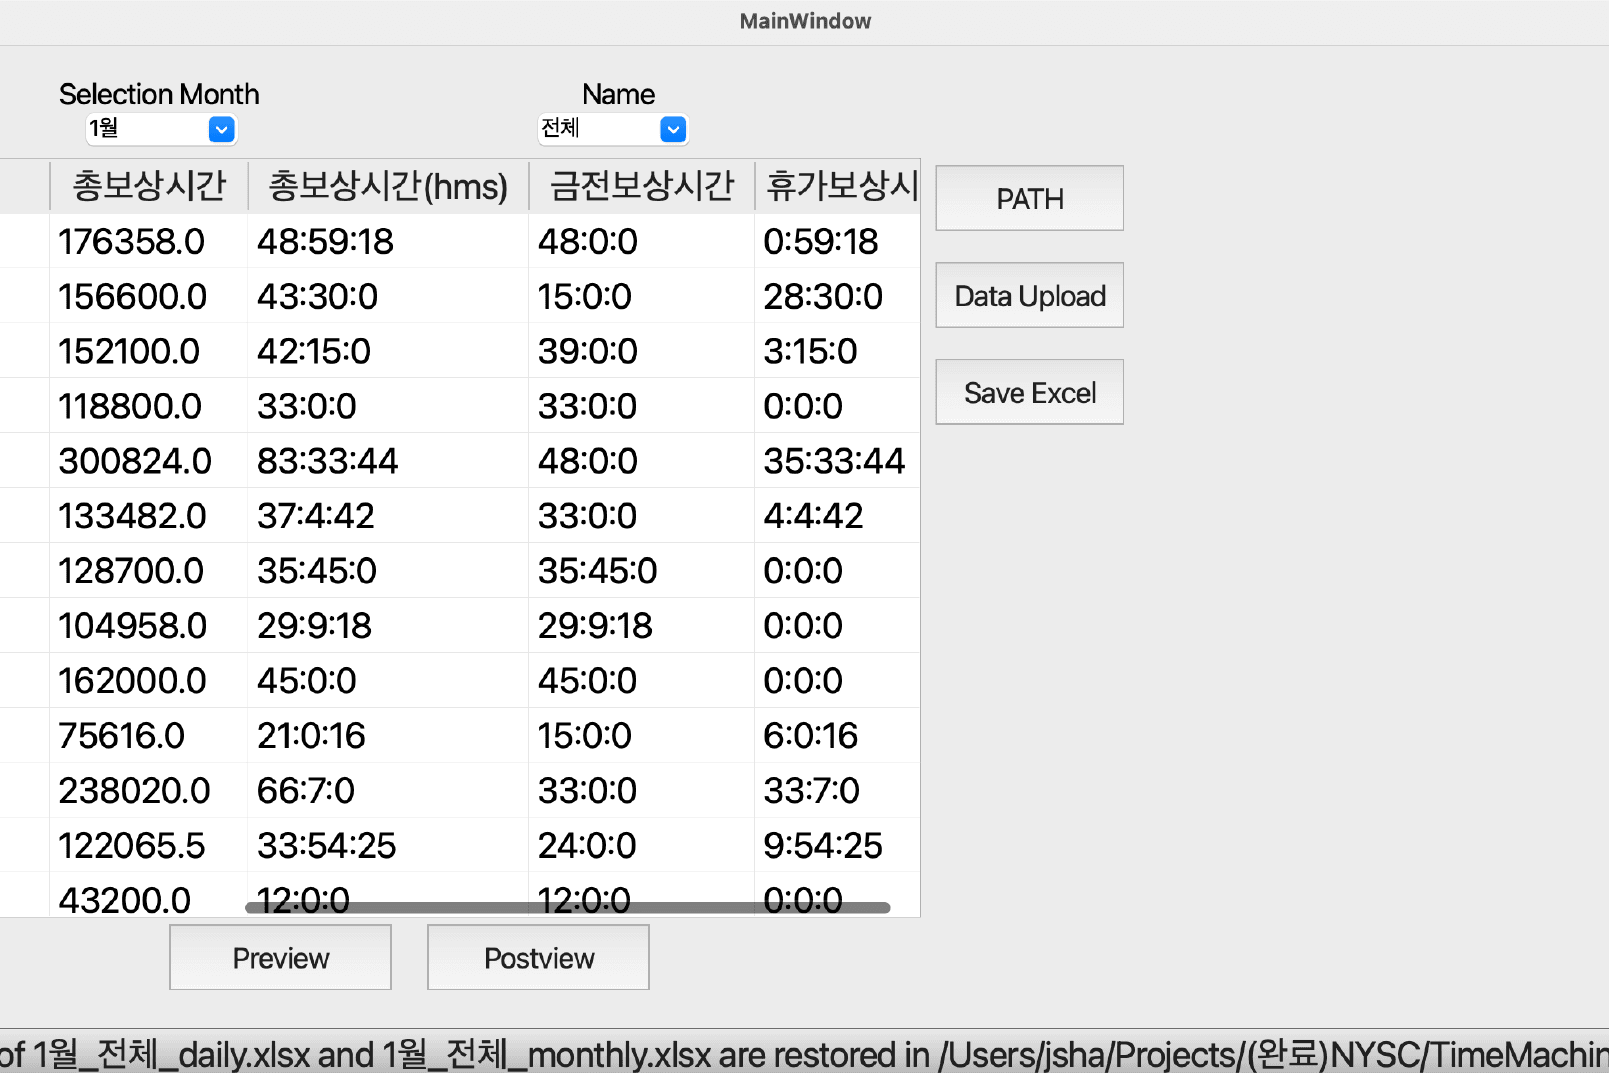Select cell 238020.0
Screen dimensions: 1609x1073
coord(149,791)
